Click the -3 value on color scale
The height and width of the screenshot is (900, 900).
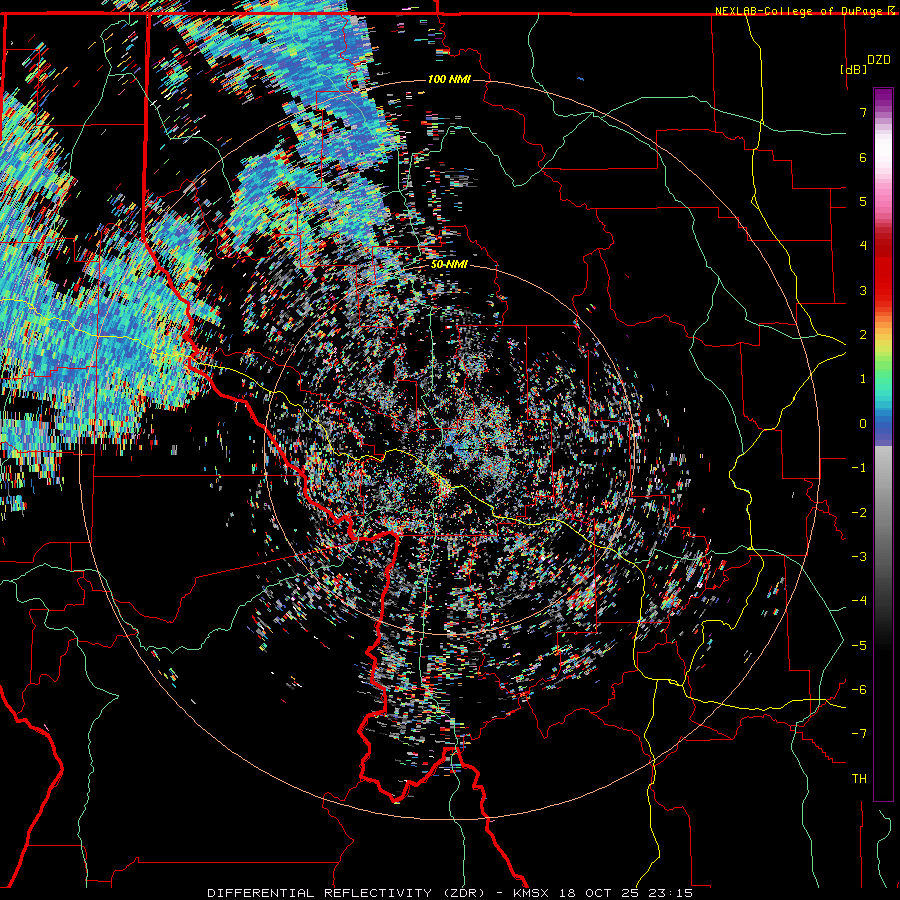coord(859,557)
